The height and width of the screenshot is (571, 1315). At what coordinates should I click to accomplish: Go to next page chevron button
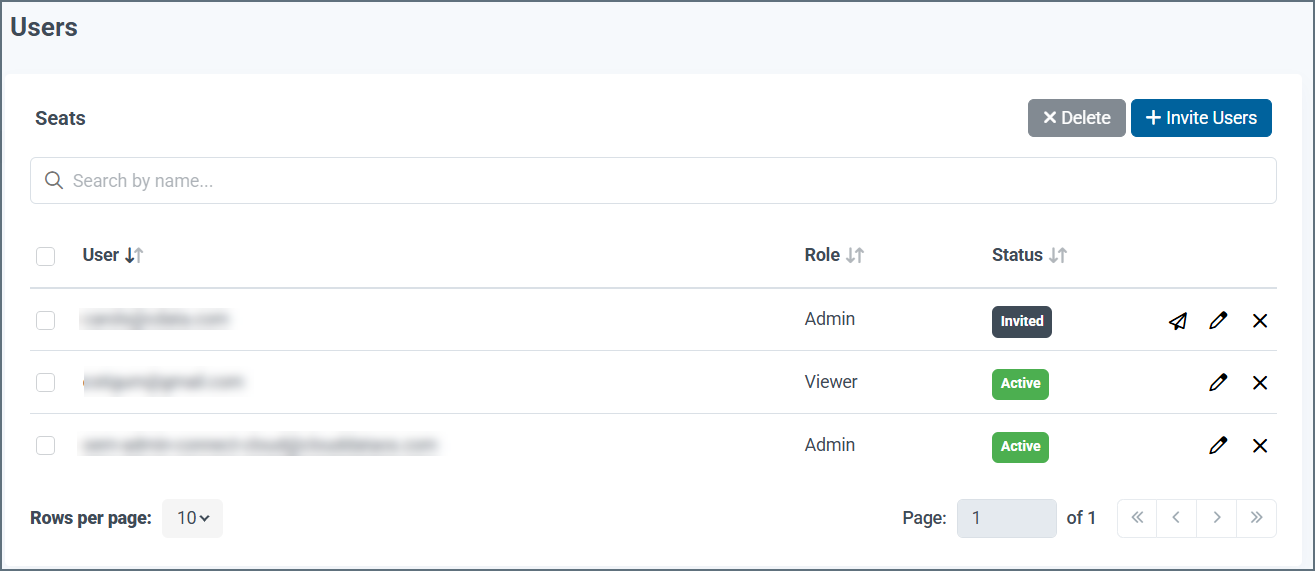click(x=1217, y=518)
